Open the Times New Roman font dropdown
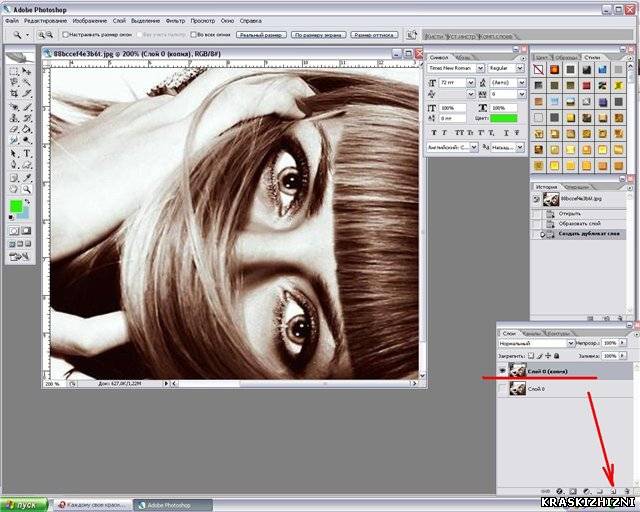Viewport: 640px width, 512px height. pyautogui.click(x=480, y=68)
